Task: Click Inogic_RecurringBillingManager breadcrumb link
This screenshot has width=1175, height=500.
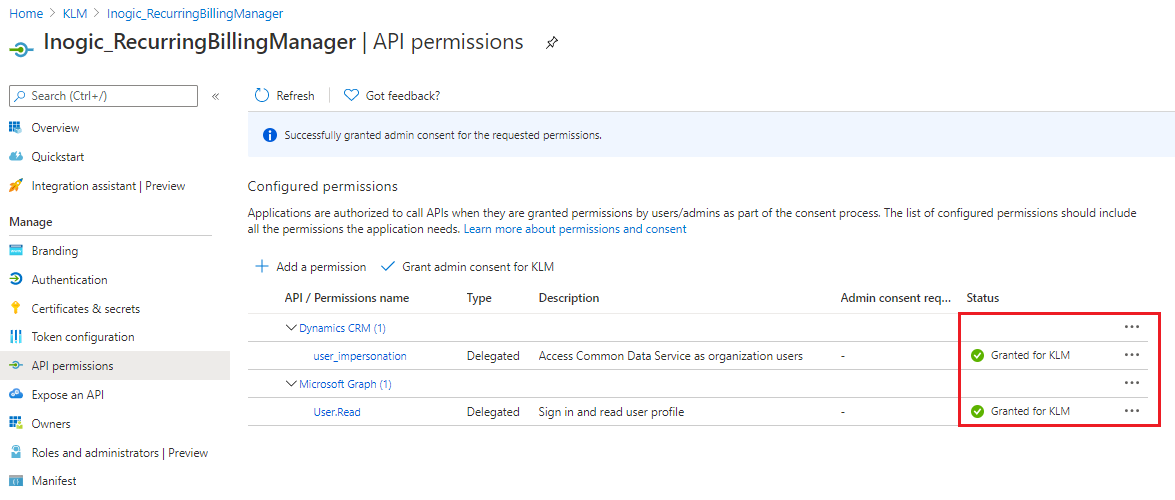Action: point(195,13)
